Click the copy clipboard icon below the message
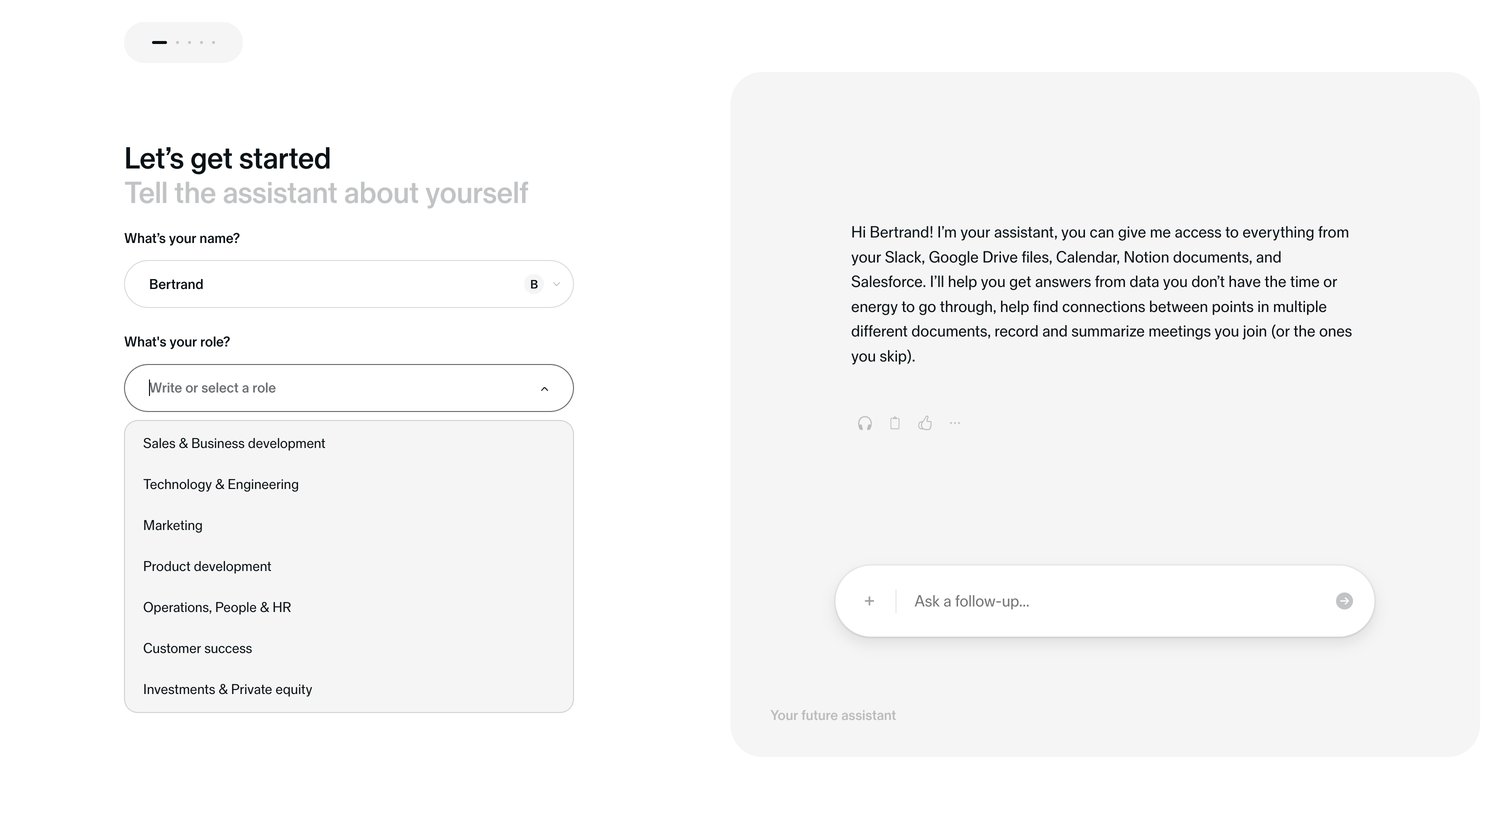1512x814 pixels. (x=895, y=423)
